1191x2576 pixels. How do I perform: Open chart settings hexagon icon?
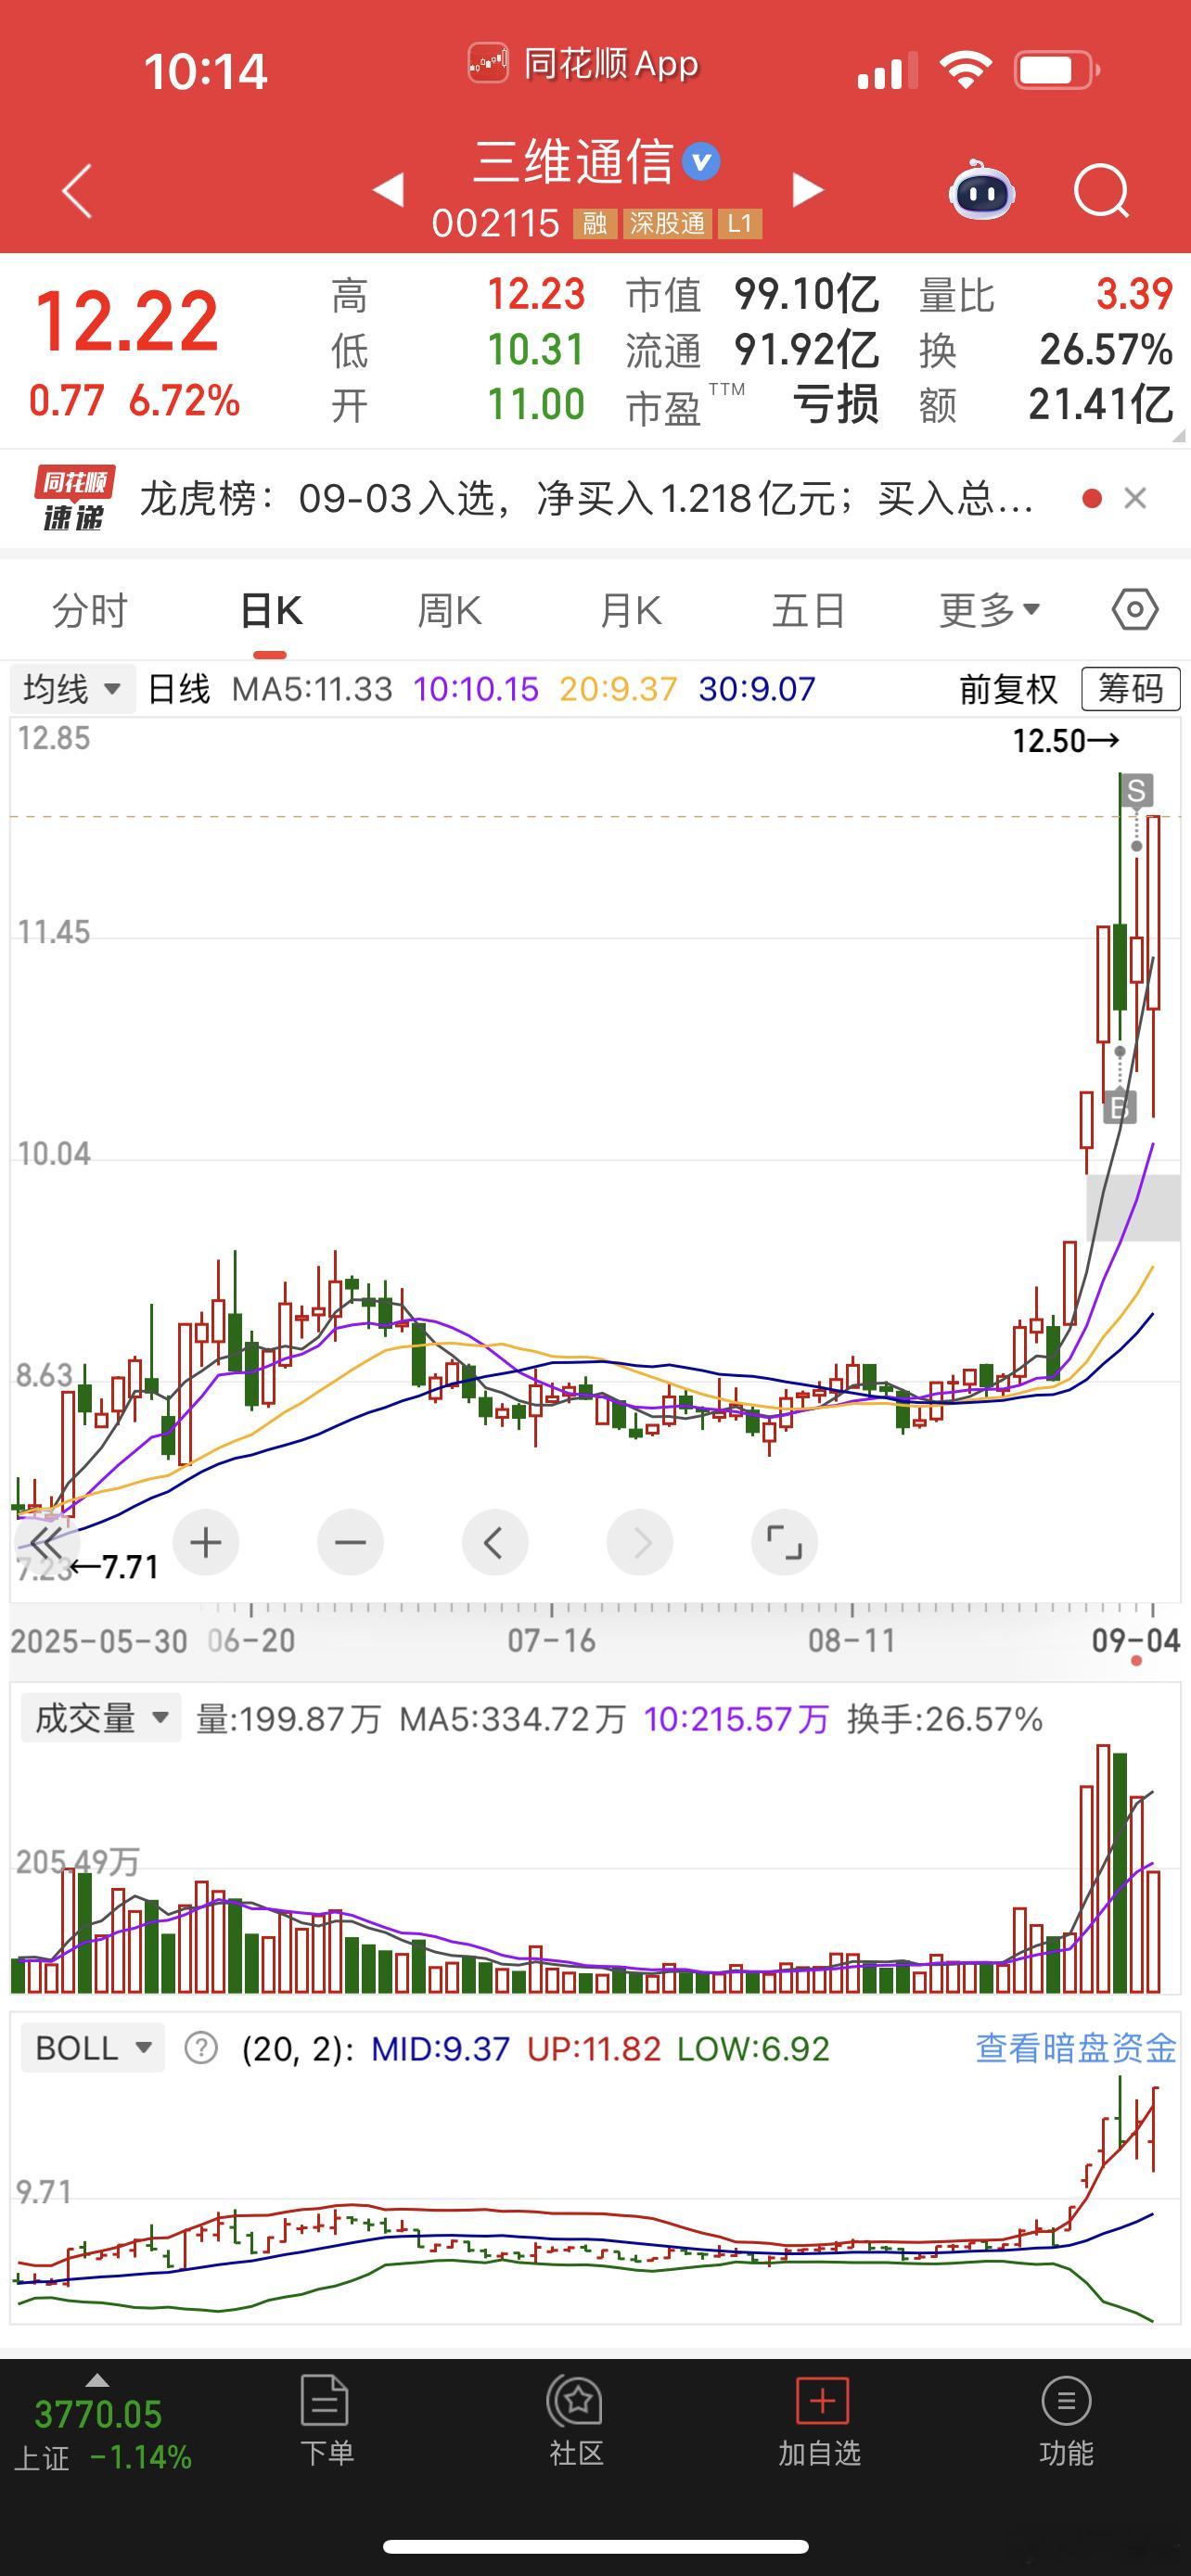1135,609
